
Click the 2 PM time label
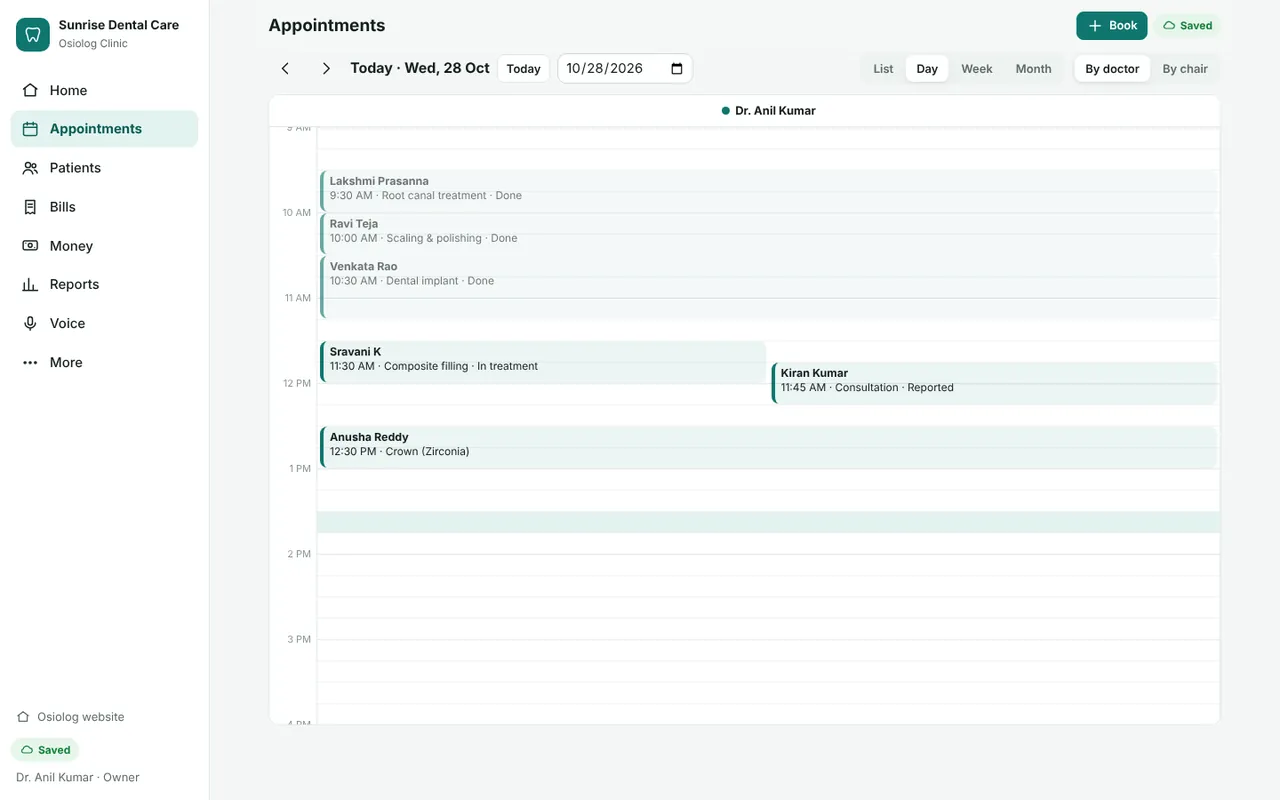[299, 554]
